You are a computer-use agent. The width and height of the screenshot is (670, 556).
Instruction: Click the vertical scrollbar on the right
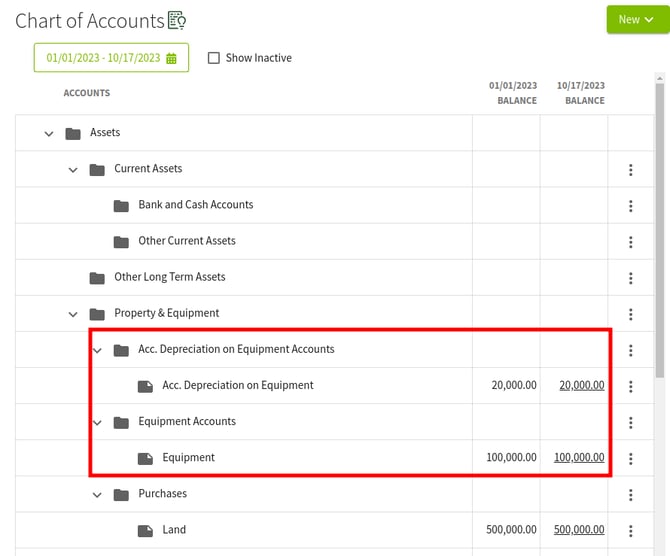[660, 230]
